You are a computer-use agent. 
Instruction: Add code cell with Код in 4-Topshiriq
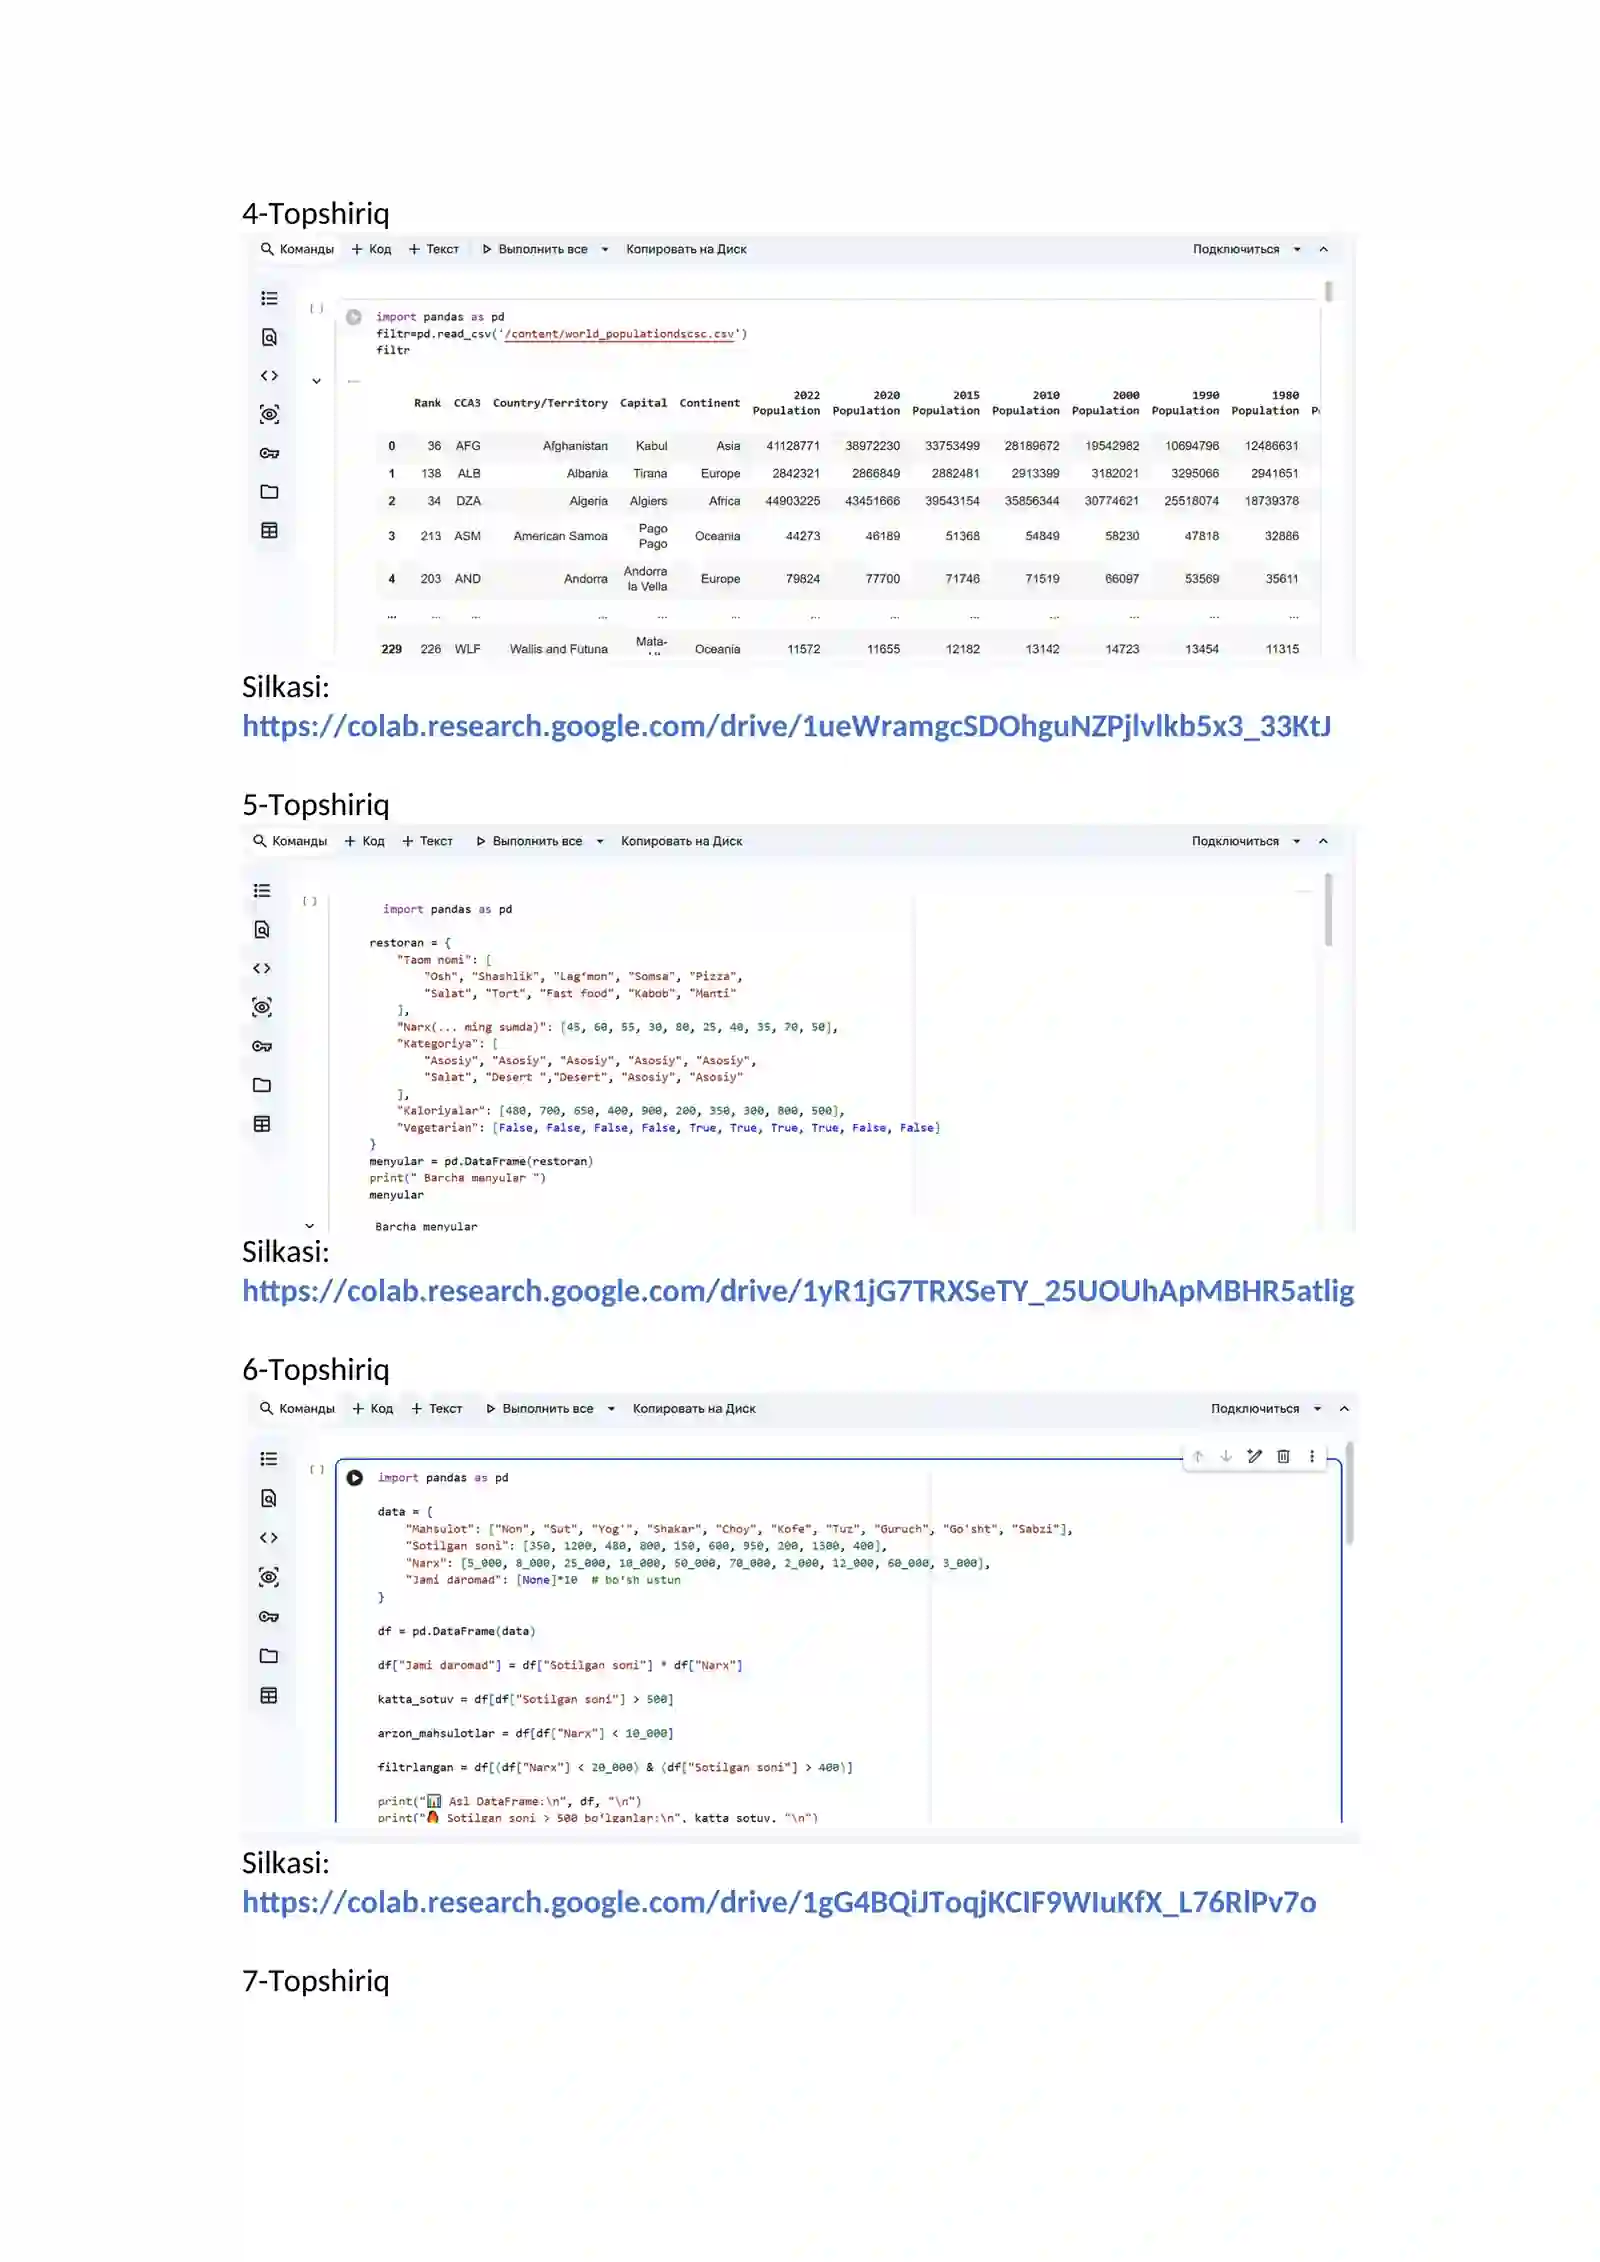point(371,250)
